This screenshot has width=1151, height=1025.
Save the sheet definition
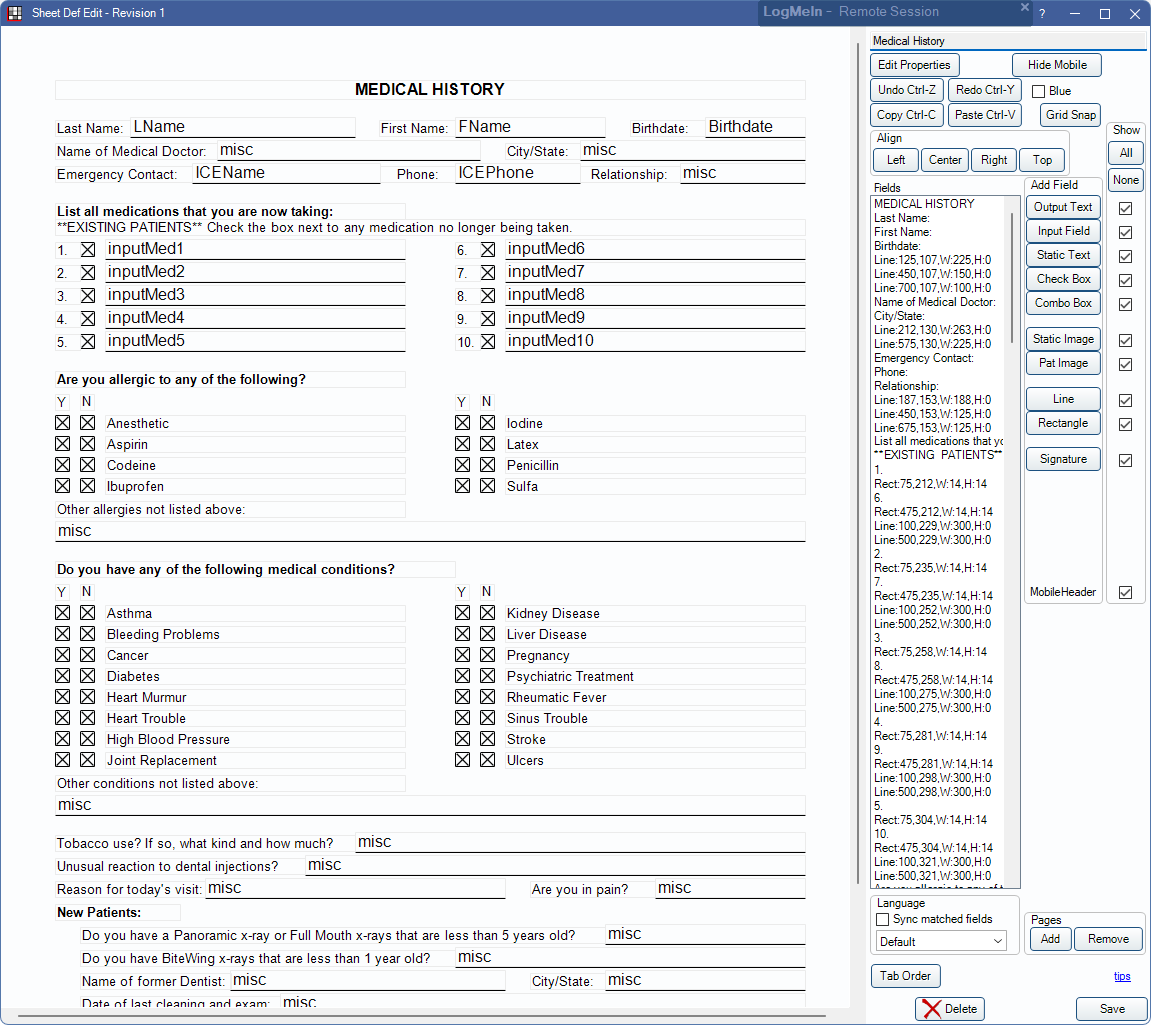point(1111,1009)
